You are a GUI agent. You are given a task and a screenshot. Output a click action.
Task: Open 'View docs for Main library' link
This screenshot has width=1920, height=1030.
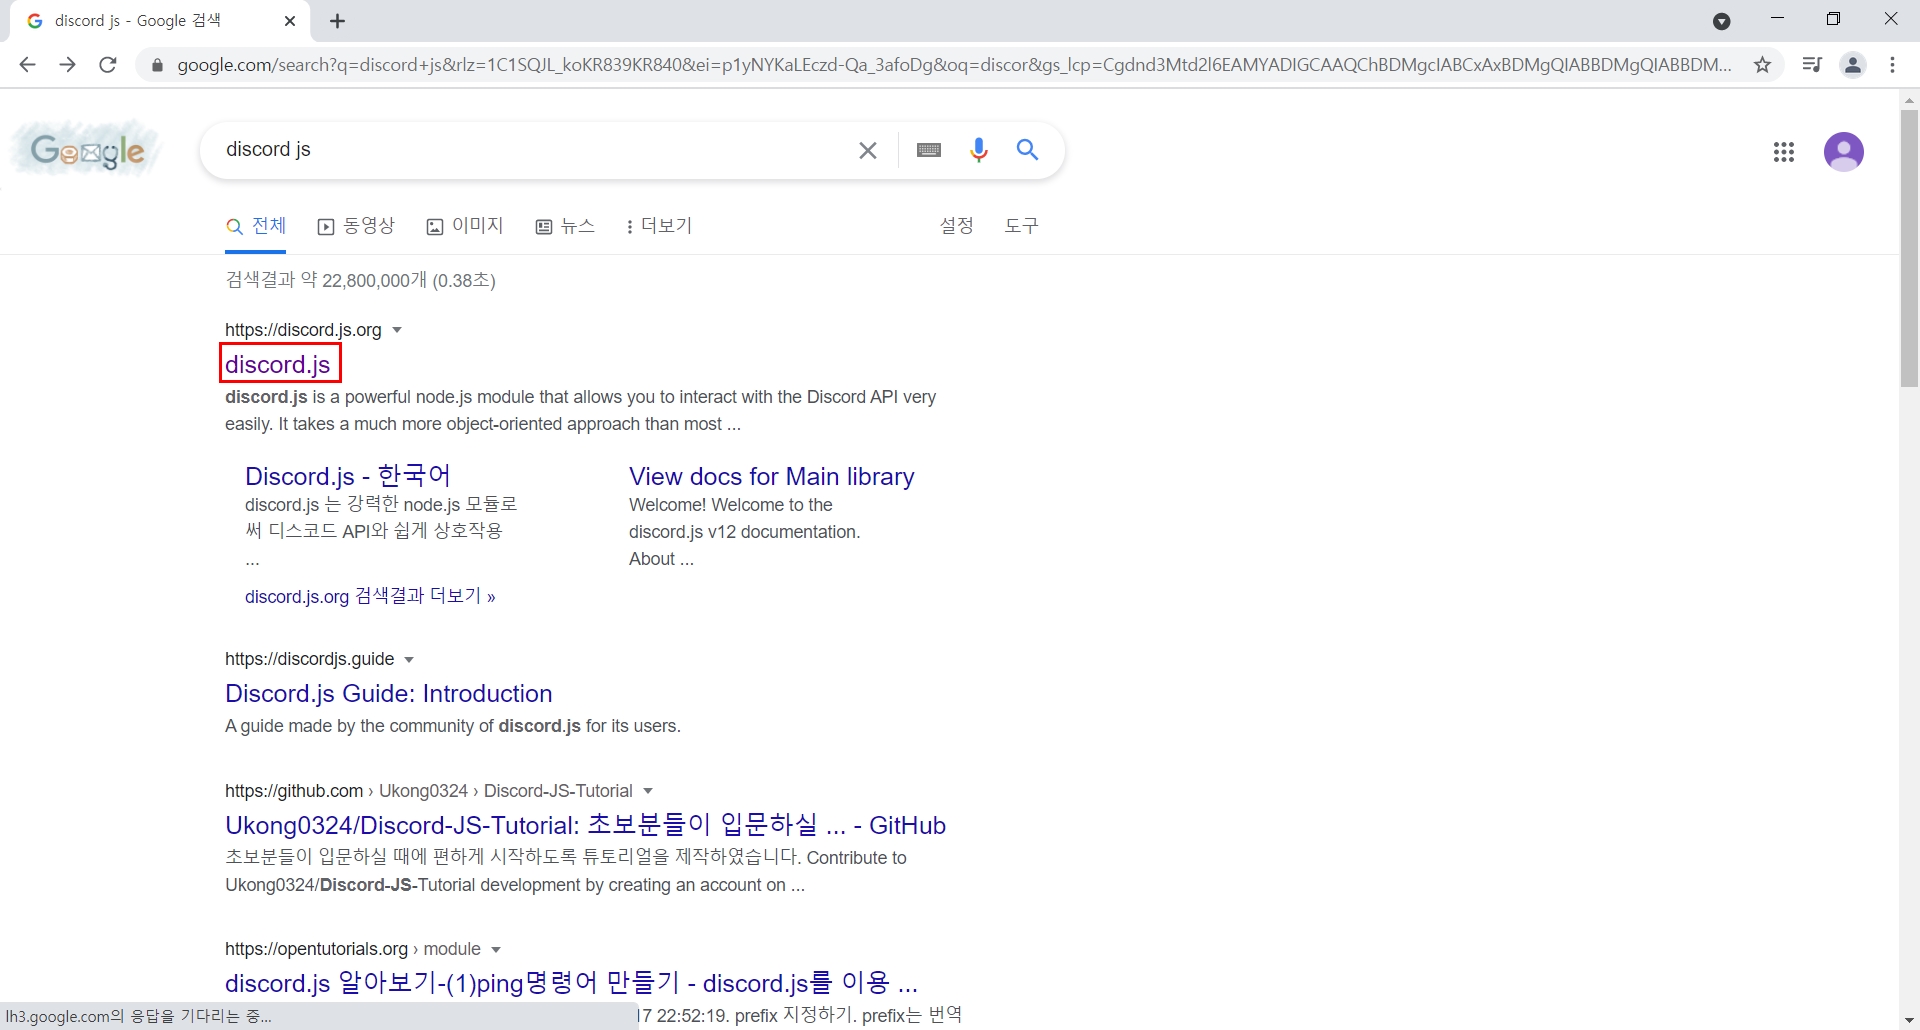point(772,476)
